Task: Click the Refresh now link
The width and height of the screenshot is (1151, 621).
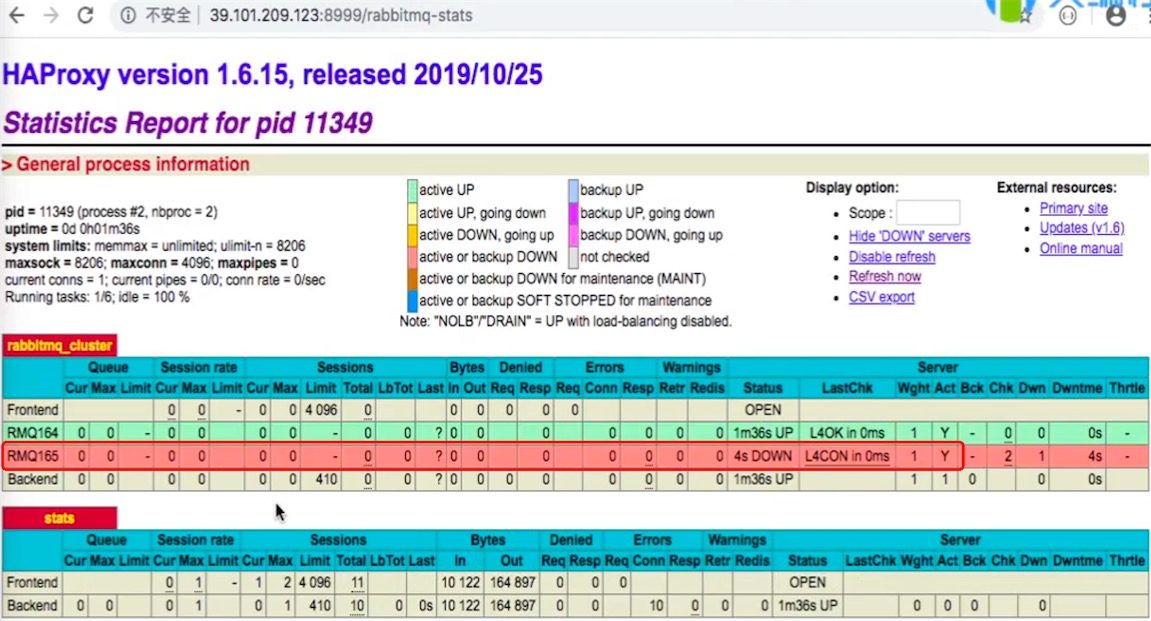Action: point(885,277)
